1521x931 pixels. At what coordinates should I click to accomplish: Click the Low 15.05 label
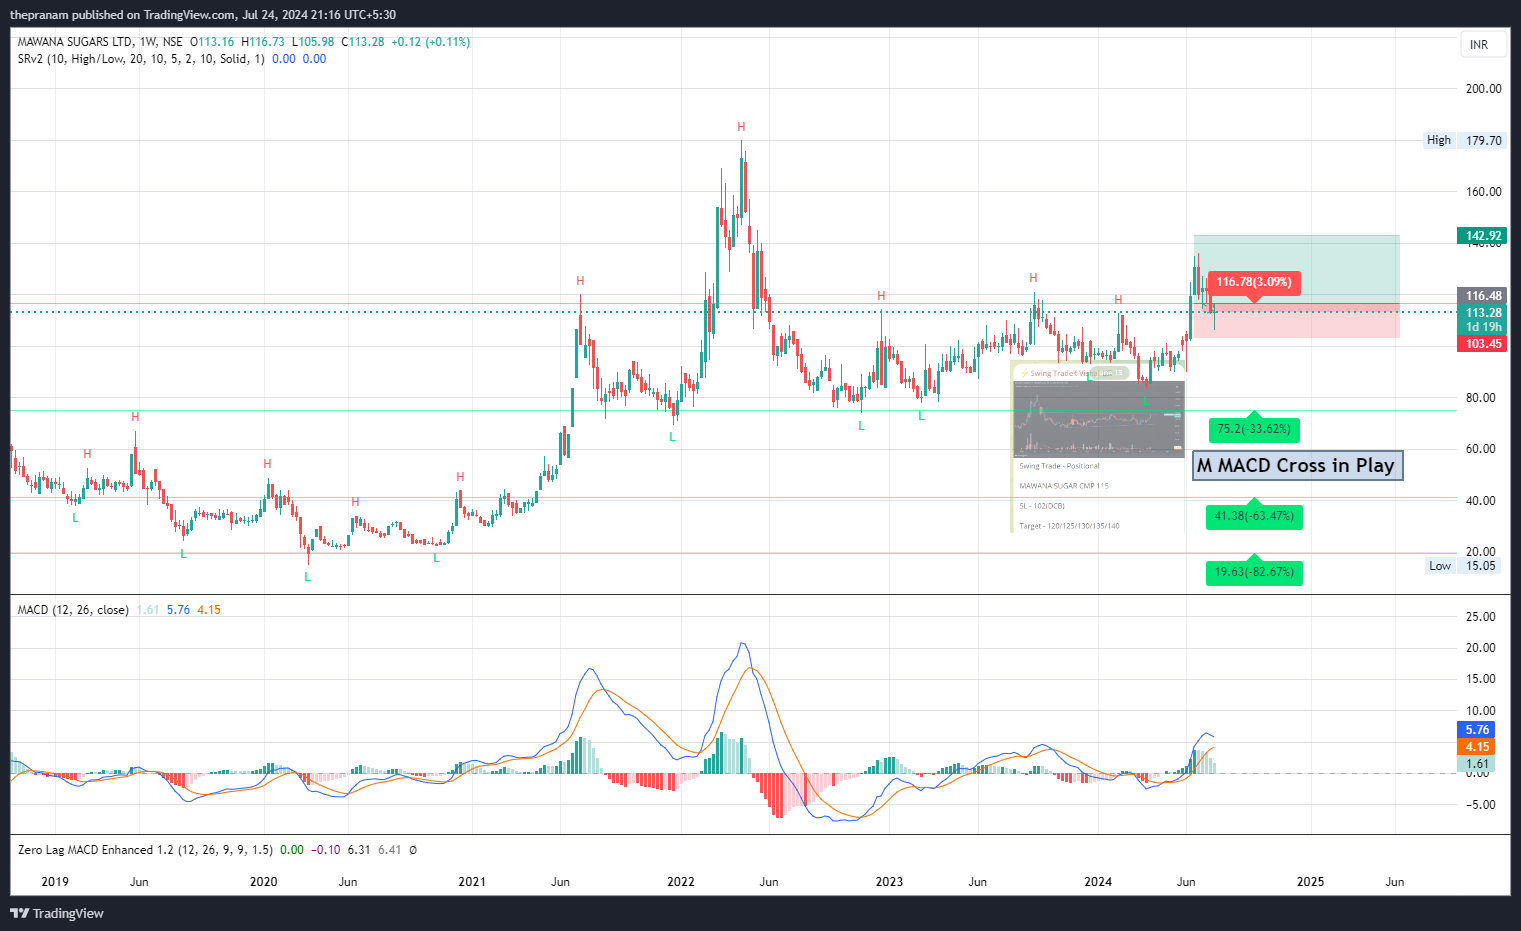tap(1465, 566)
